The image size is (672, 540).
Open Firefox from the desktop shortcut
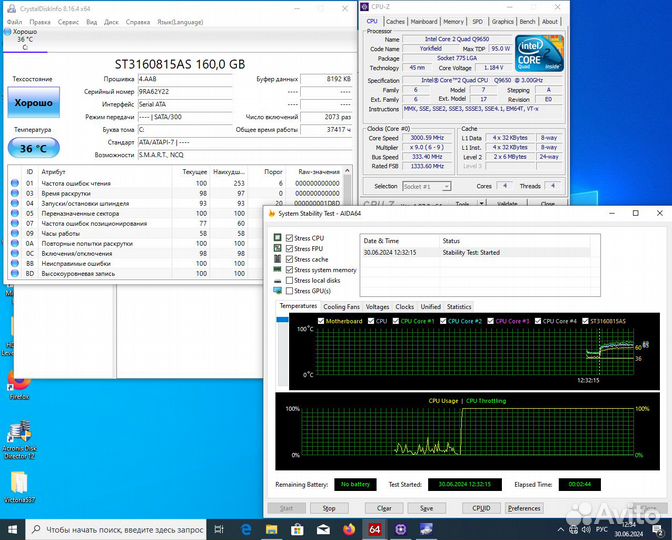19,380
